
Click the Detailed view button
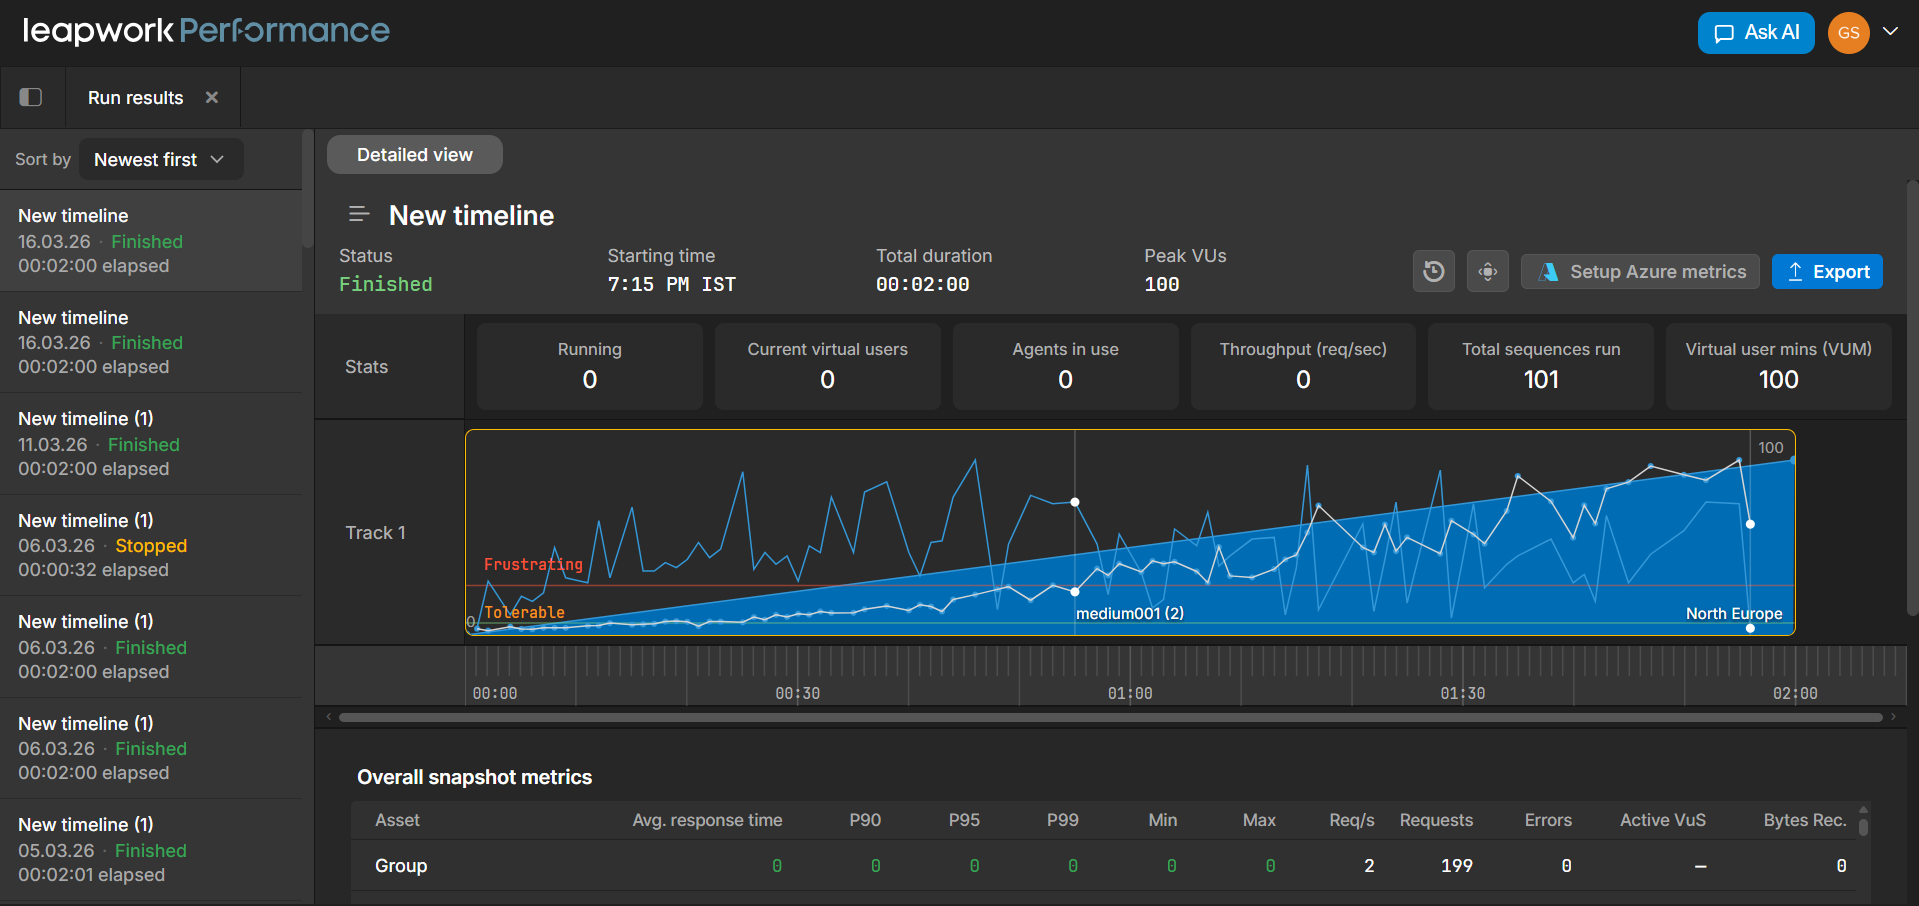click(x=414, y=155)
